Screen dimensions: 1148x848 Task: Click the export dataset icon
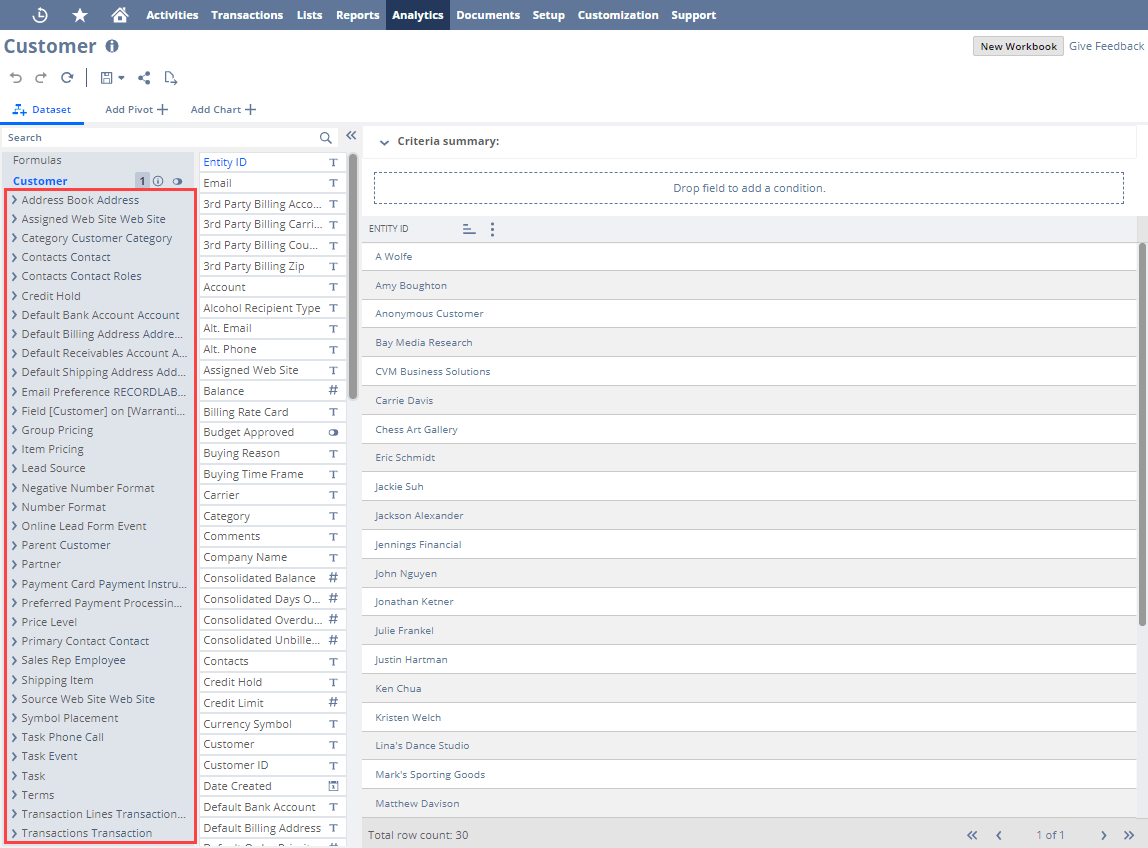click(171, 78)
